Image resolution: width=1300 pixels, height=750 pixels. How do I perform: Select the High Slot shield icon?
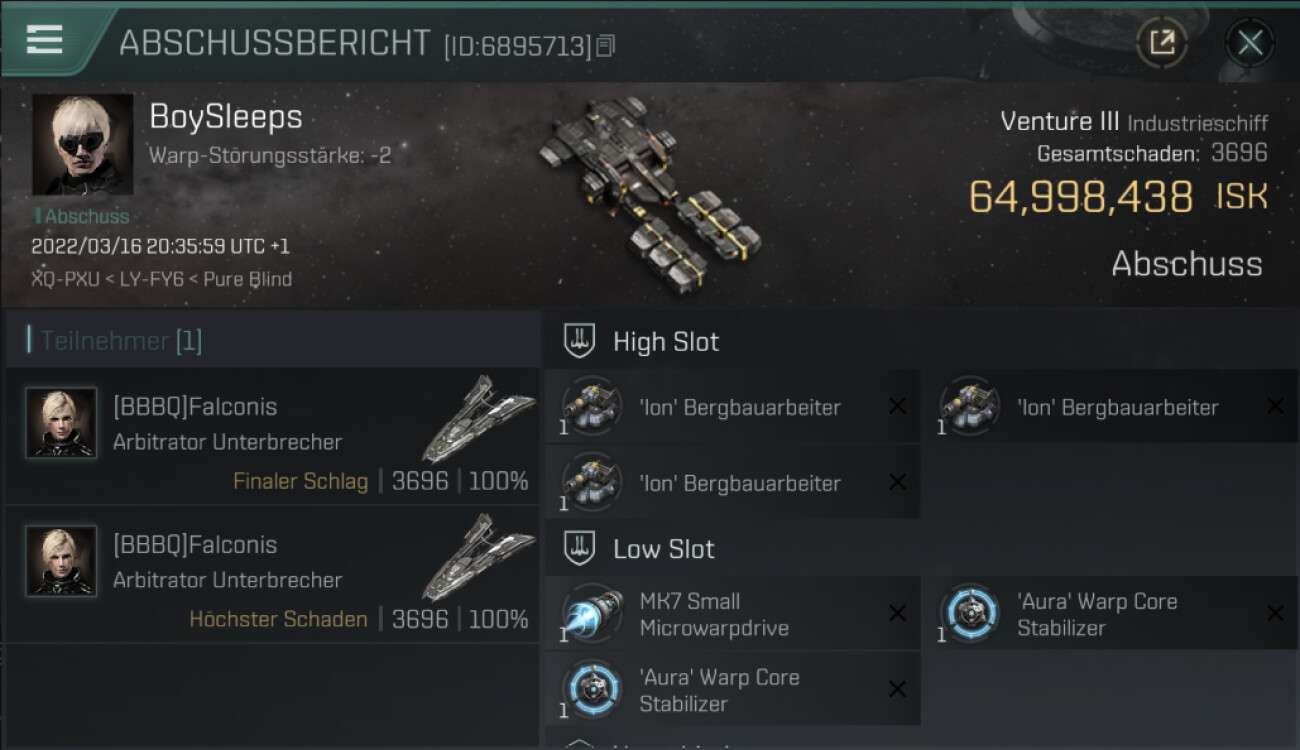point(580,341)
